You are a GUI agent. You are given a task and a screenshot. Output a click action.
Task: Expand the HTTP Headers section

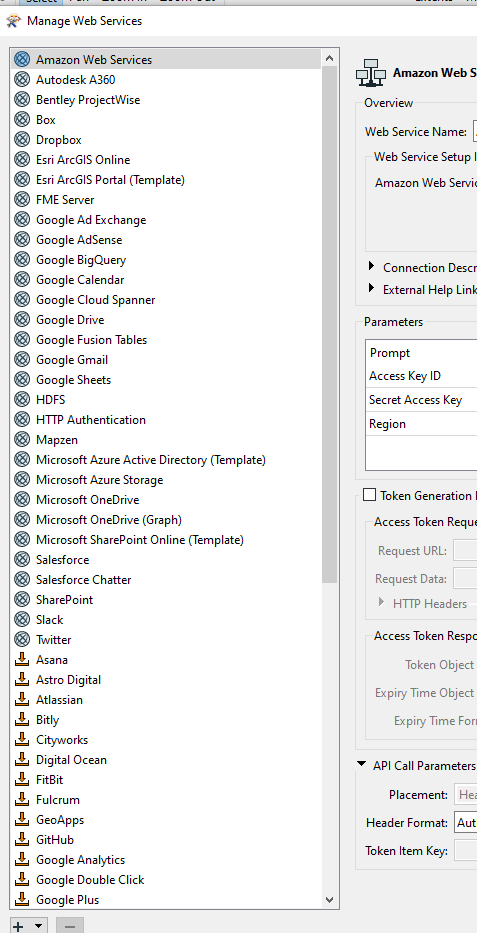tap(382, 602)
